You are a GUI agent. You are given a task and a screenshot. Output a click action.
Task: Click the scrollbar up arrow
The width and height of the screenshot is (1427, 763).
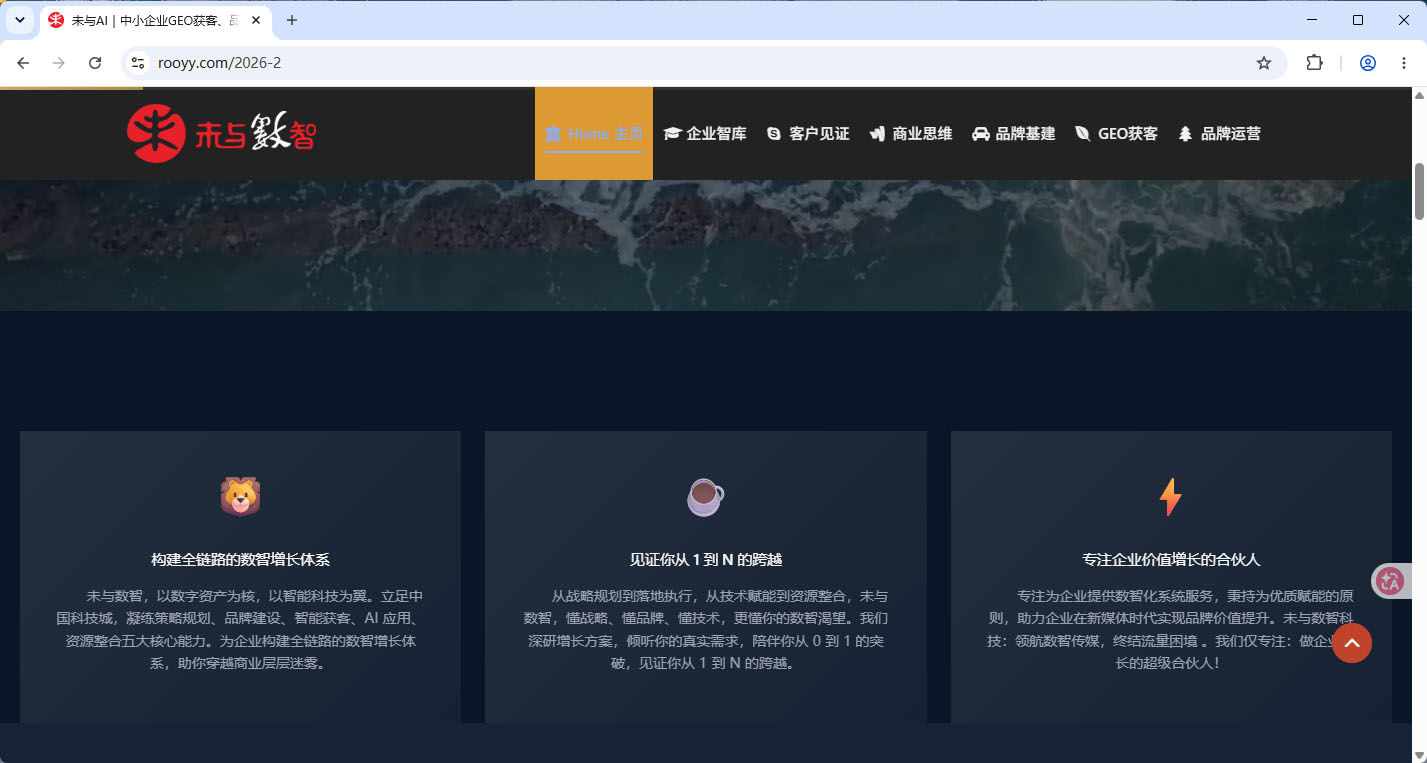tap(1419, 96)
